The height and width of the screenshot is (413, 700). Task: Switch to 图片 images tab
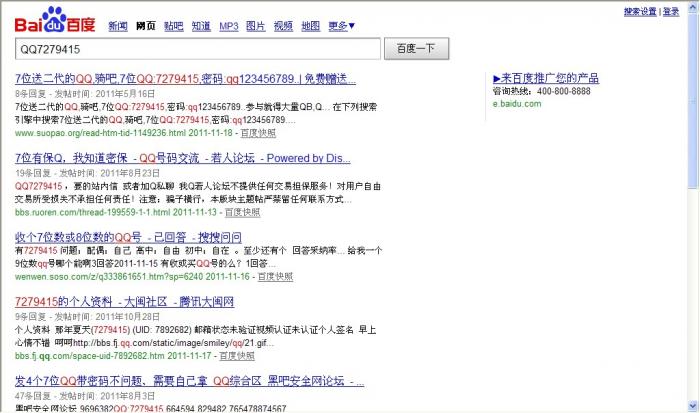[x=255, y=26]
